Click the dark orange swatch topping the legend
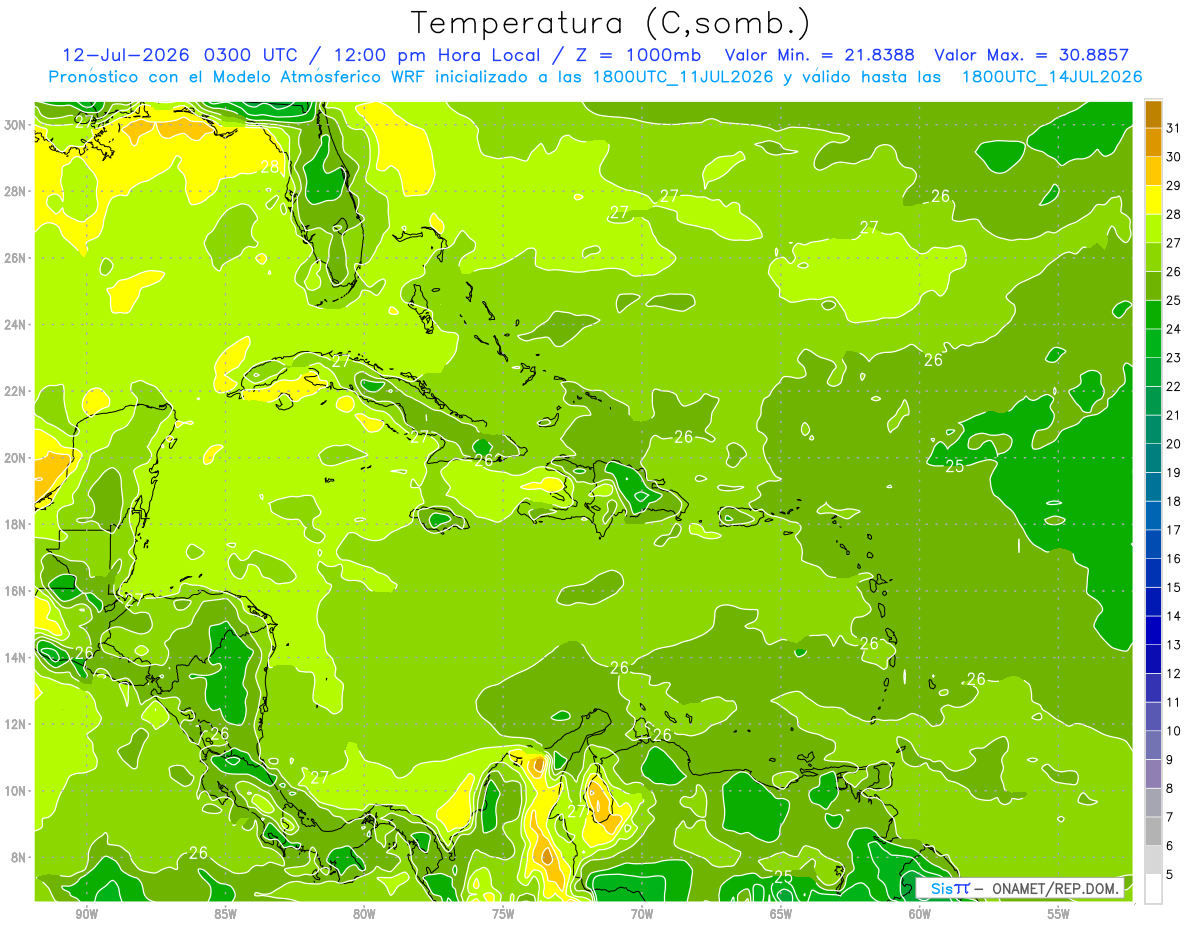1200x927 pixels. [1153, 114]
